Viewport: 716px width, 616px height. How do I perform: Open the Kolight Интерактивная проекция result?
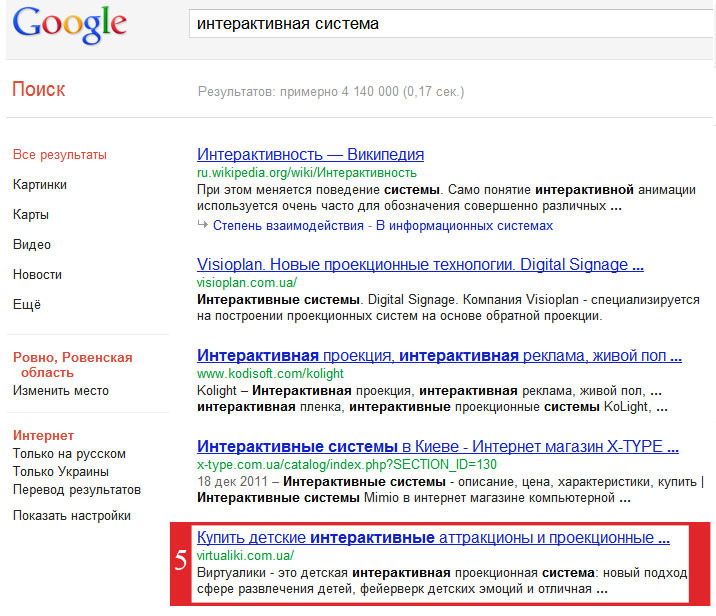[439, 355]
